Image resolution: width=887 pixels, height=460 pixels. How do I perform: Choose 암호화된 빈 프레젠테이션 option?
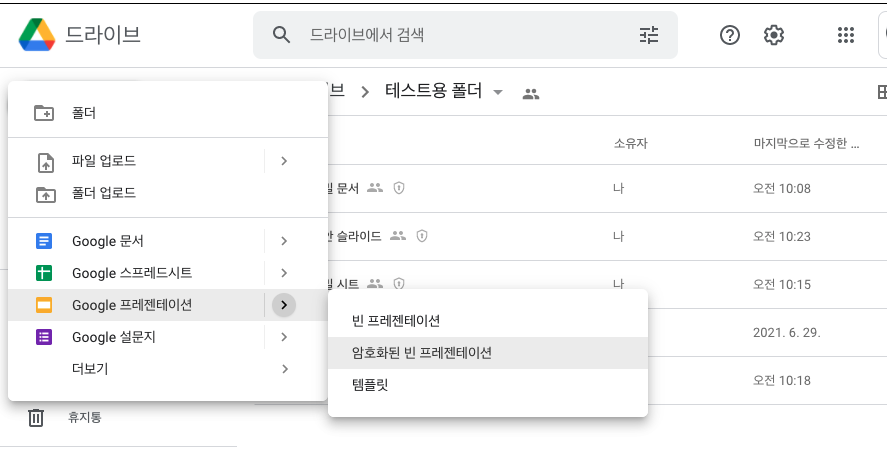[488, 353]
